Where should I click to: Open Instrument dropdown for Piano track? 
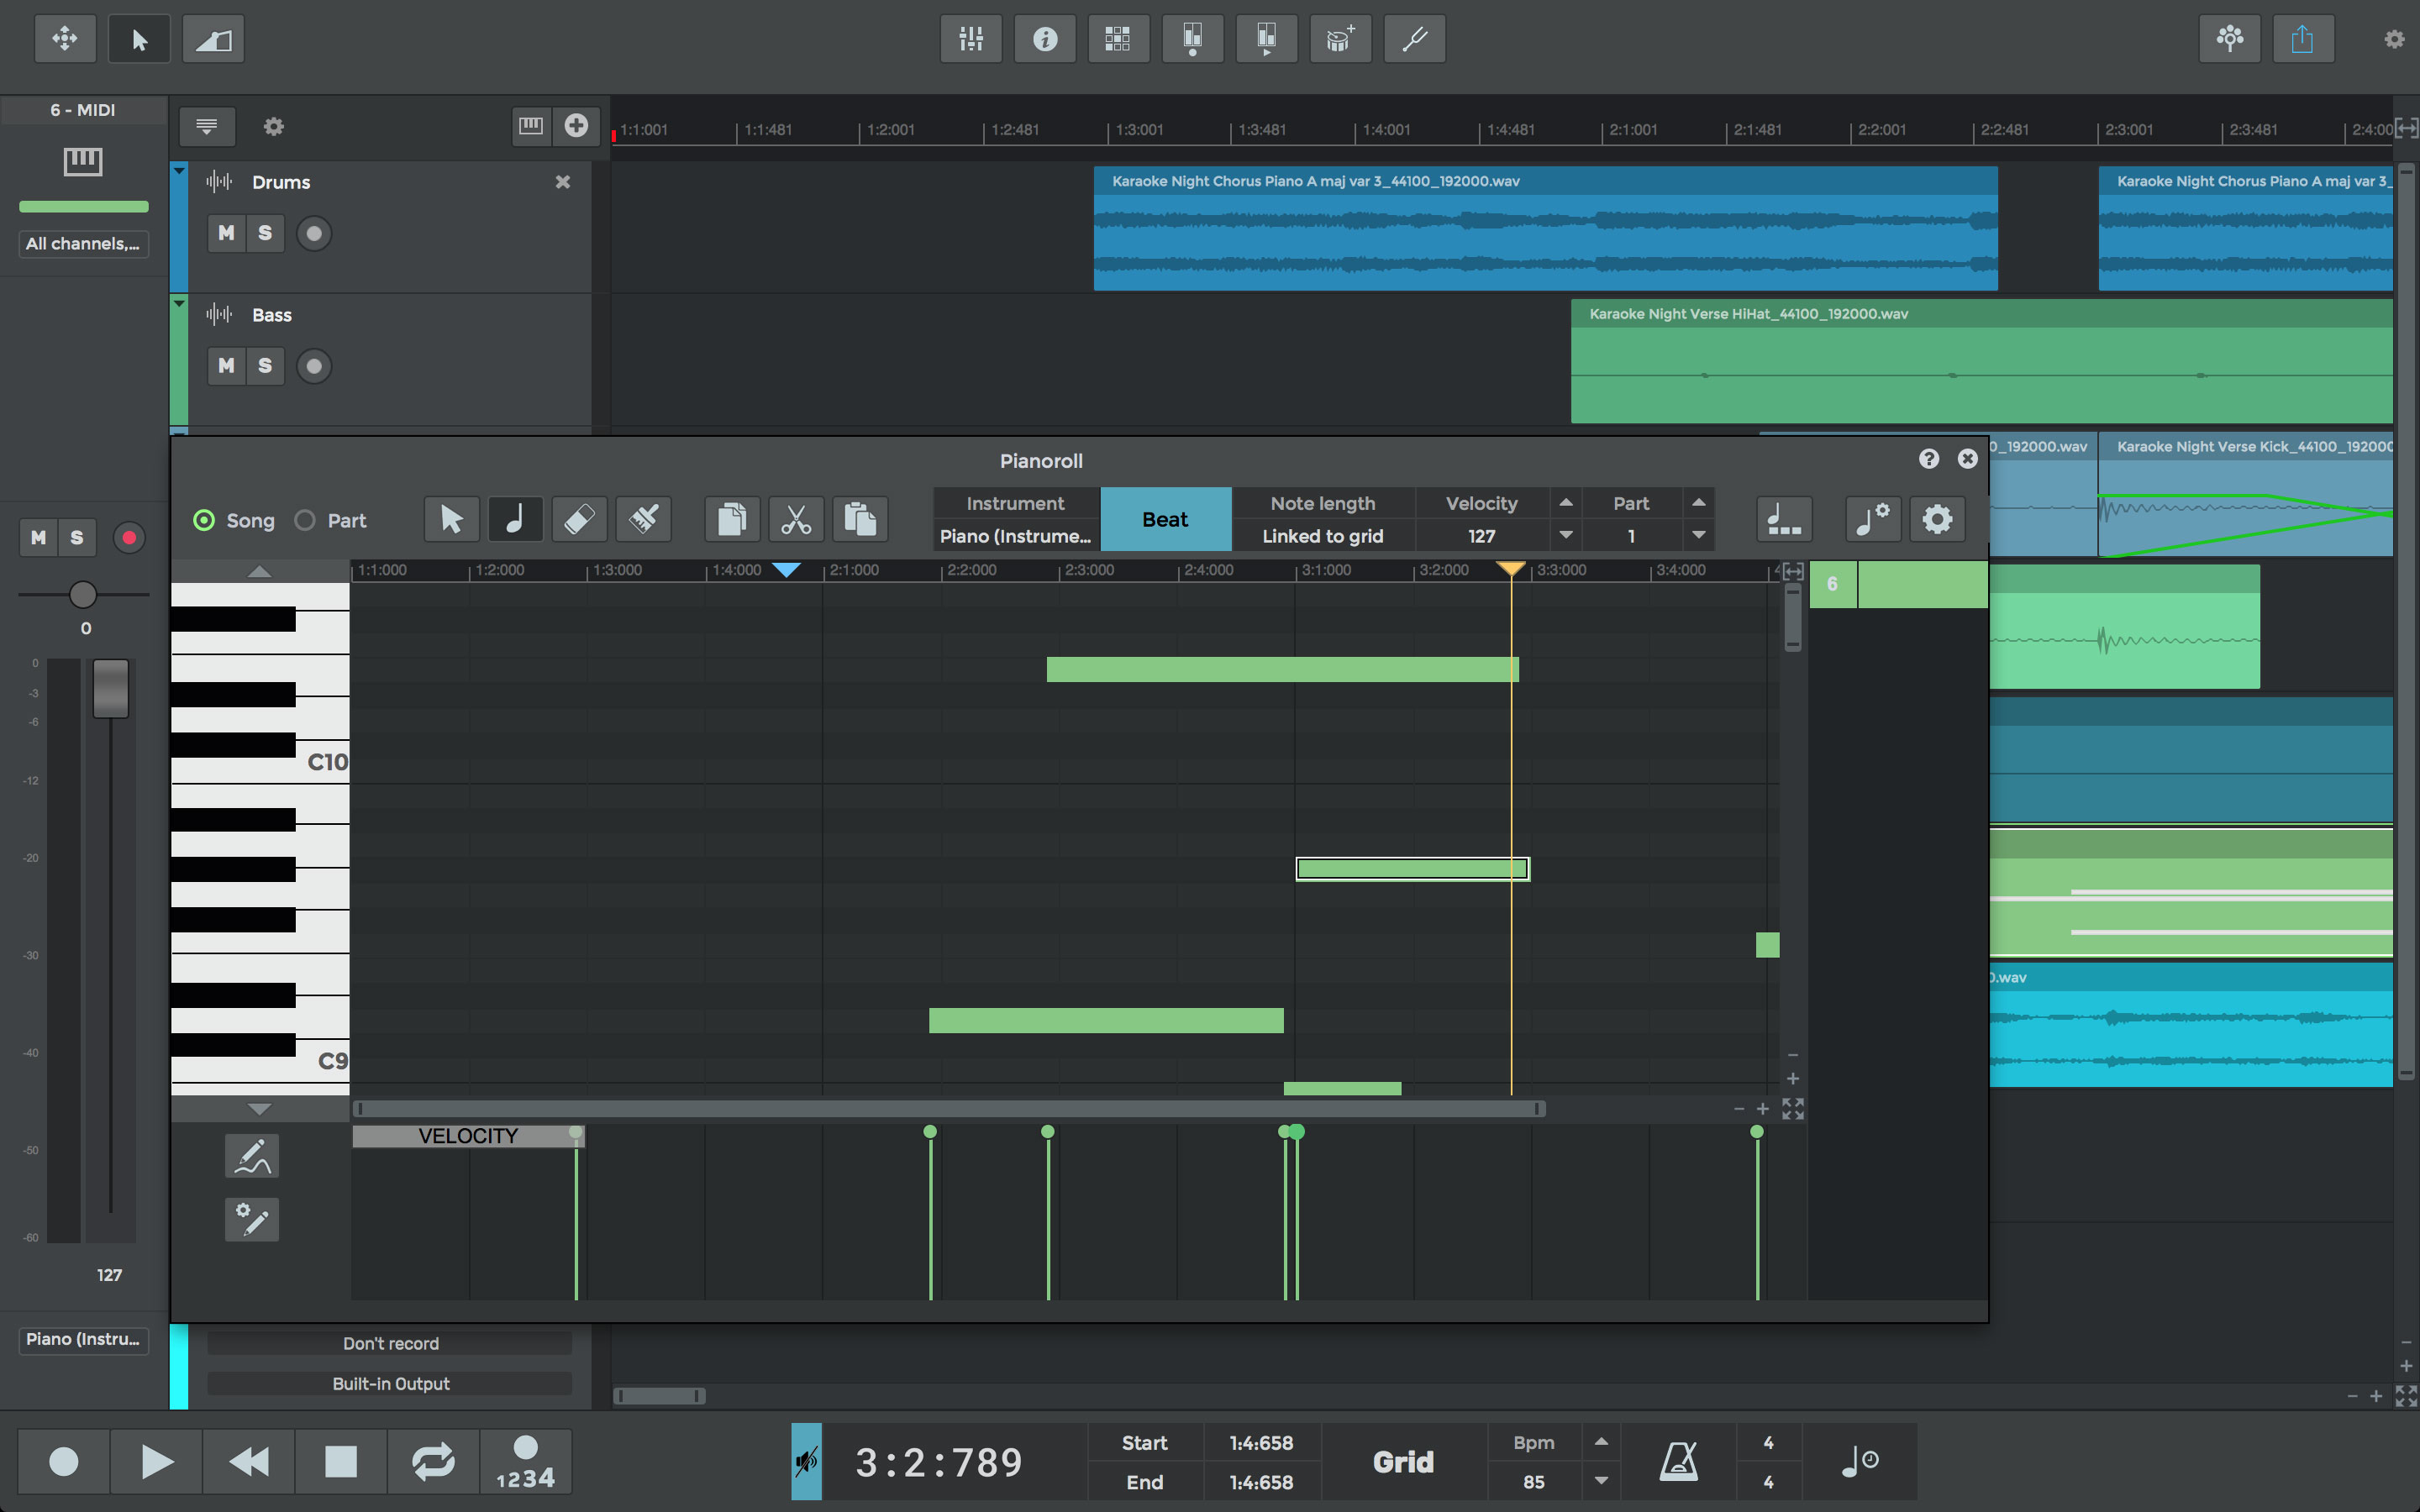click(x=1018, y=535)
